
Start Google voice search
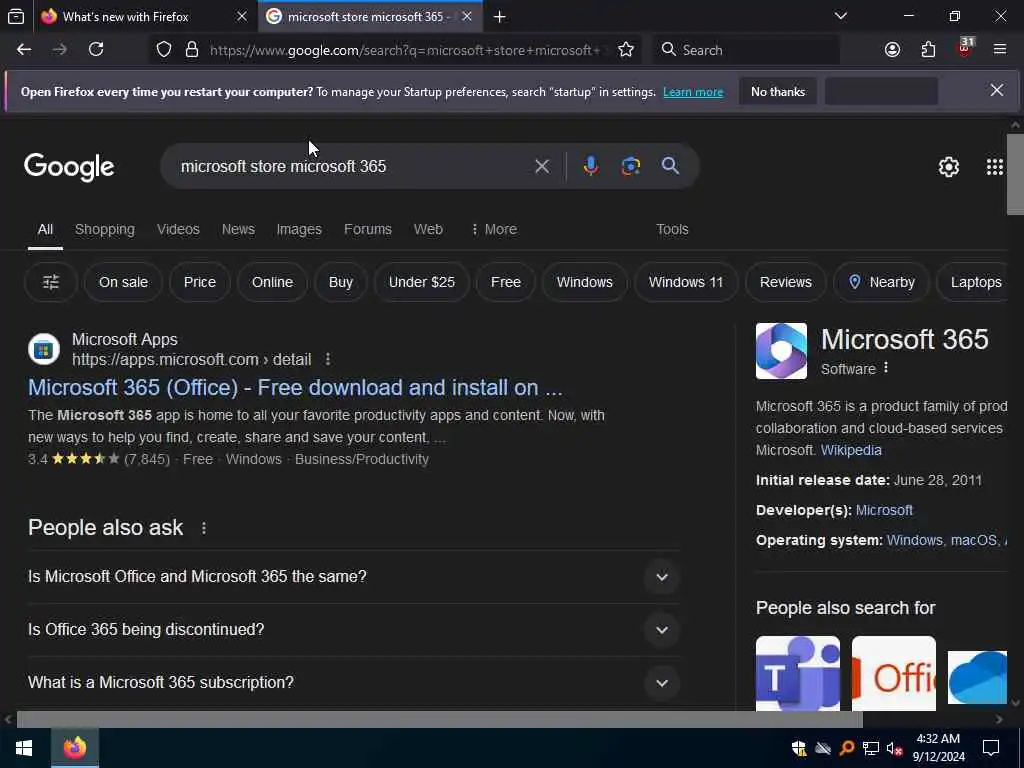pyautogui.click(x=590, y=167)
